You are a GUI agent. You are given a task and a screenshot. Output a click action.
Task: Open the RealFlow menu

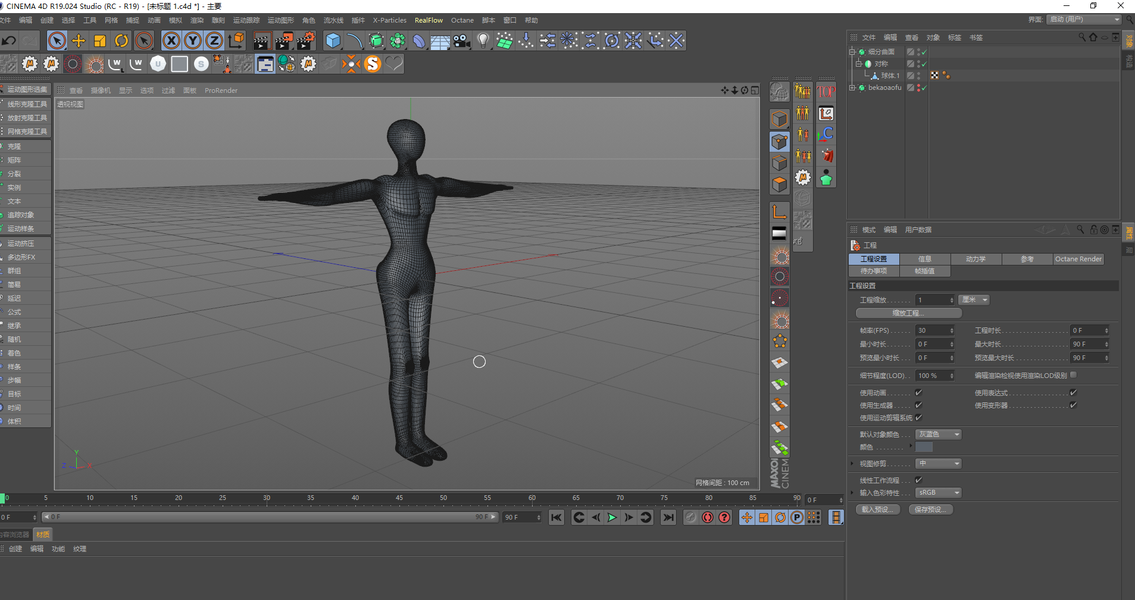[x=428, y=20]
